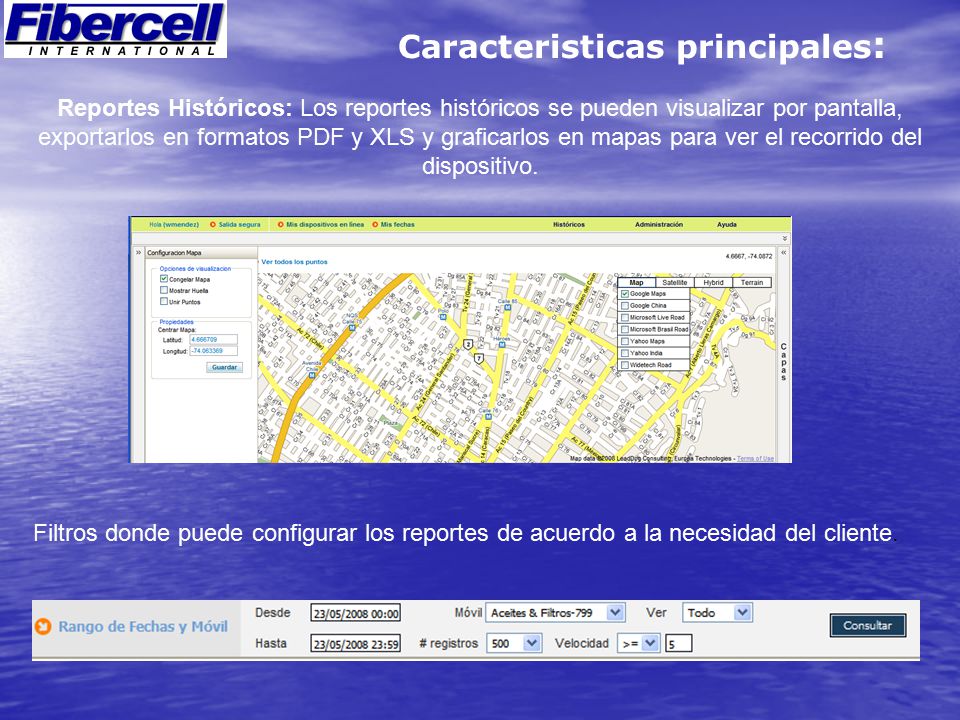Check the Microsoft Live Road layer
This screenshot has height=720, width=960.
(x=625, y=318)
